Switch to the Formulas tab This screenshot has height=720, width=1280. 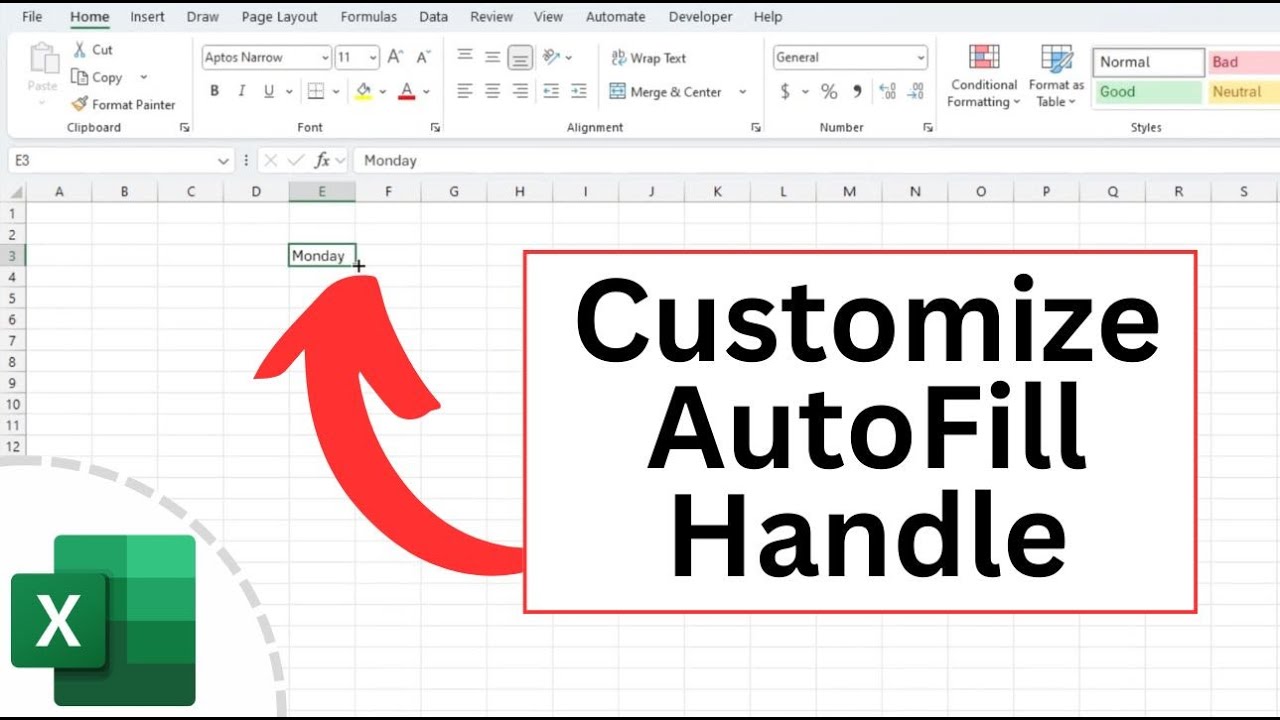coord(368,17)
